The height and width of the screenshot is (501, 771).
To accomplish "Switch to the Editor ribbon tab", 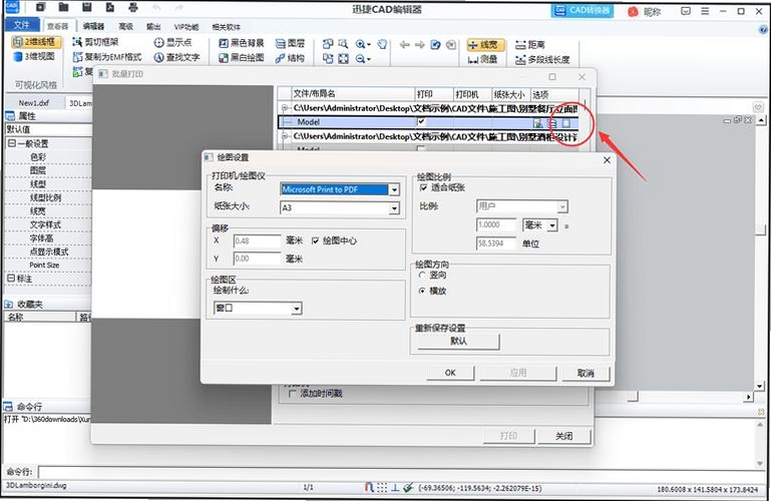I will (x=93, y=26).
